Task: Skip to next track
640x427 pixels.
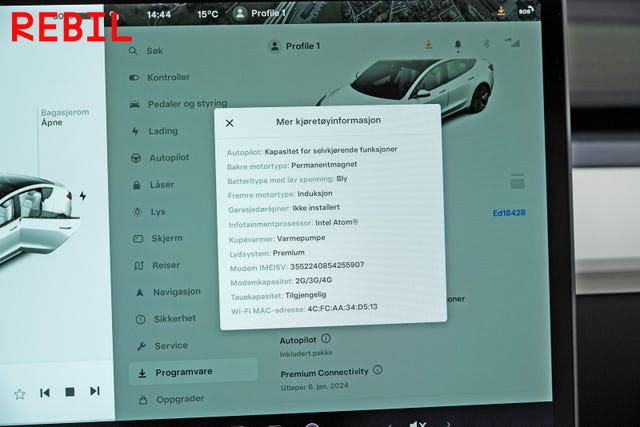Action: tap(95, 391)
